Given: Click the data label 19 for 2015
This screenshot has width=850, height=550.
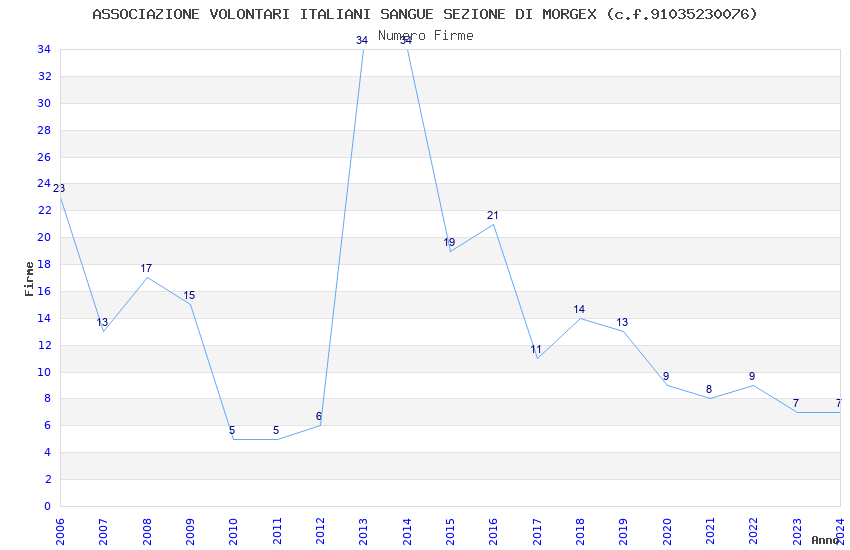Looking at the screenshot, I should point(449,242).
